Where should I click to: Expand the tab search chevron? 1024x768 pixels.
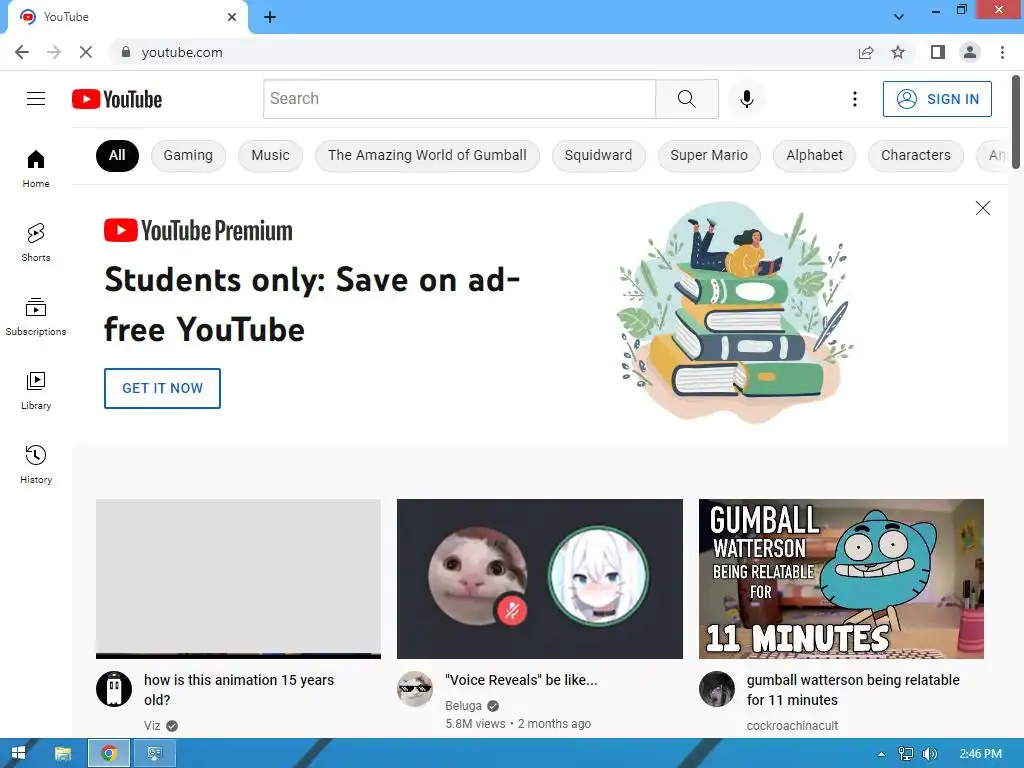pos(899,17)
